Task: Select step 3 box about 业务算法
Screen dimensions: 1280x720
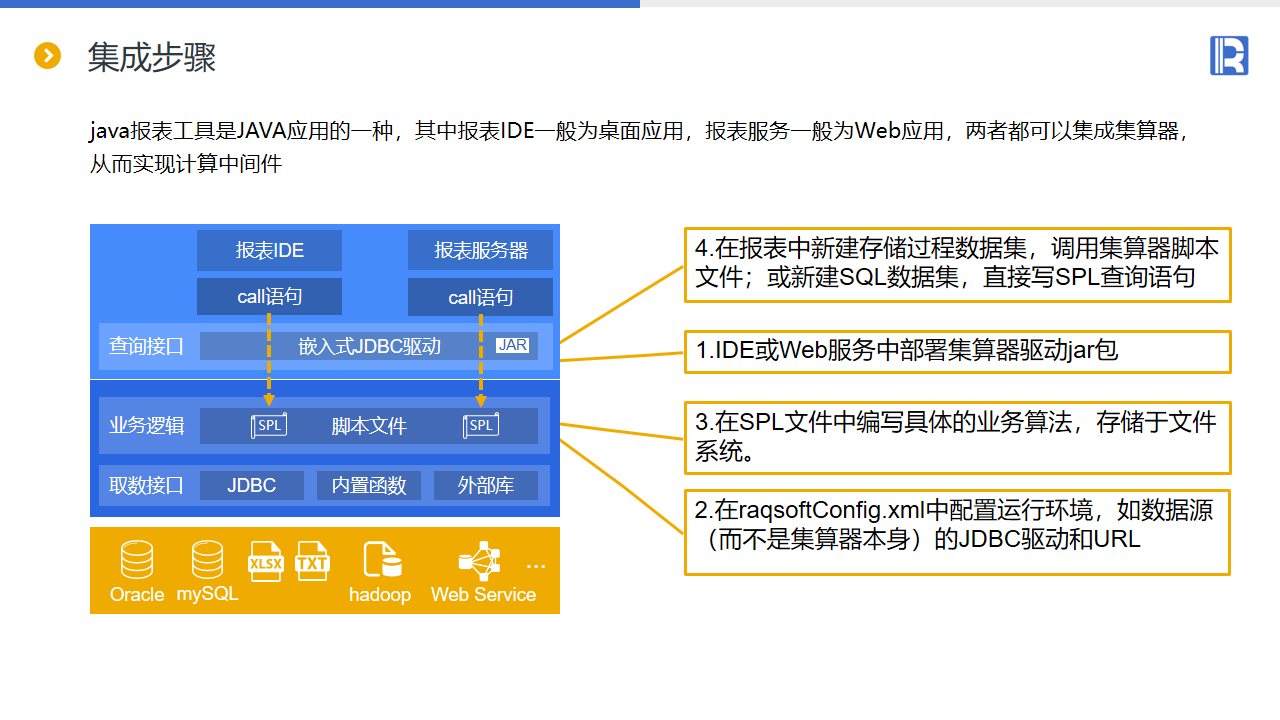Action: click(957, 438)
